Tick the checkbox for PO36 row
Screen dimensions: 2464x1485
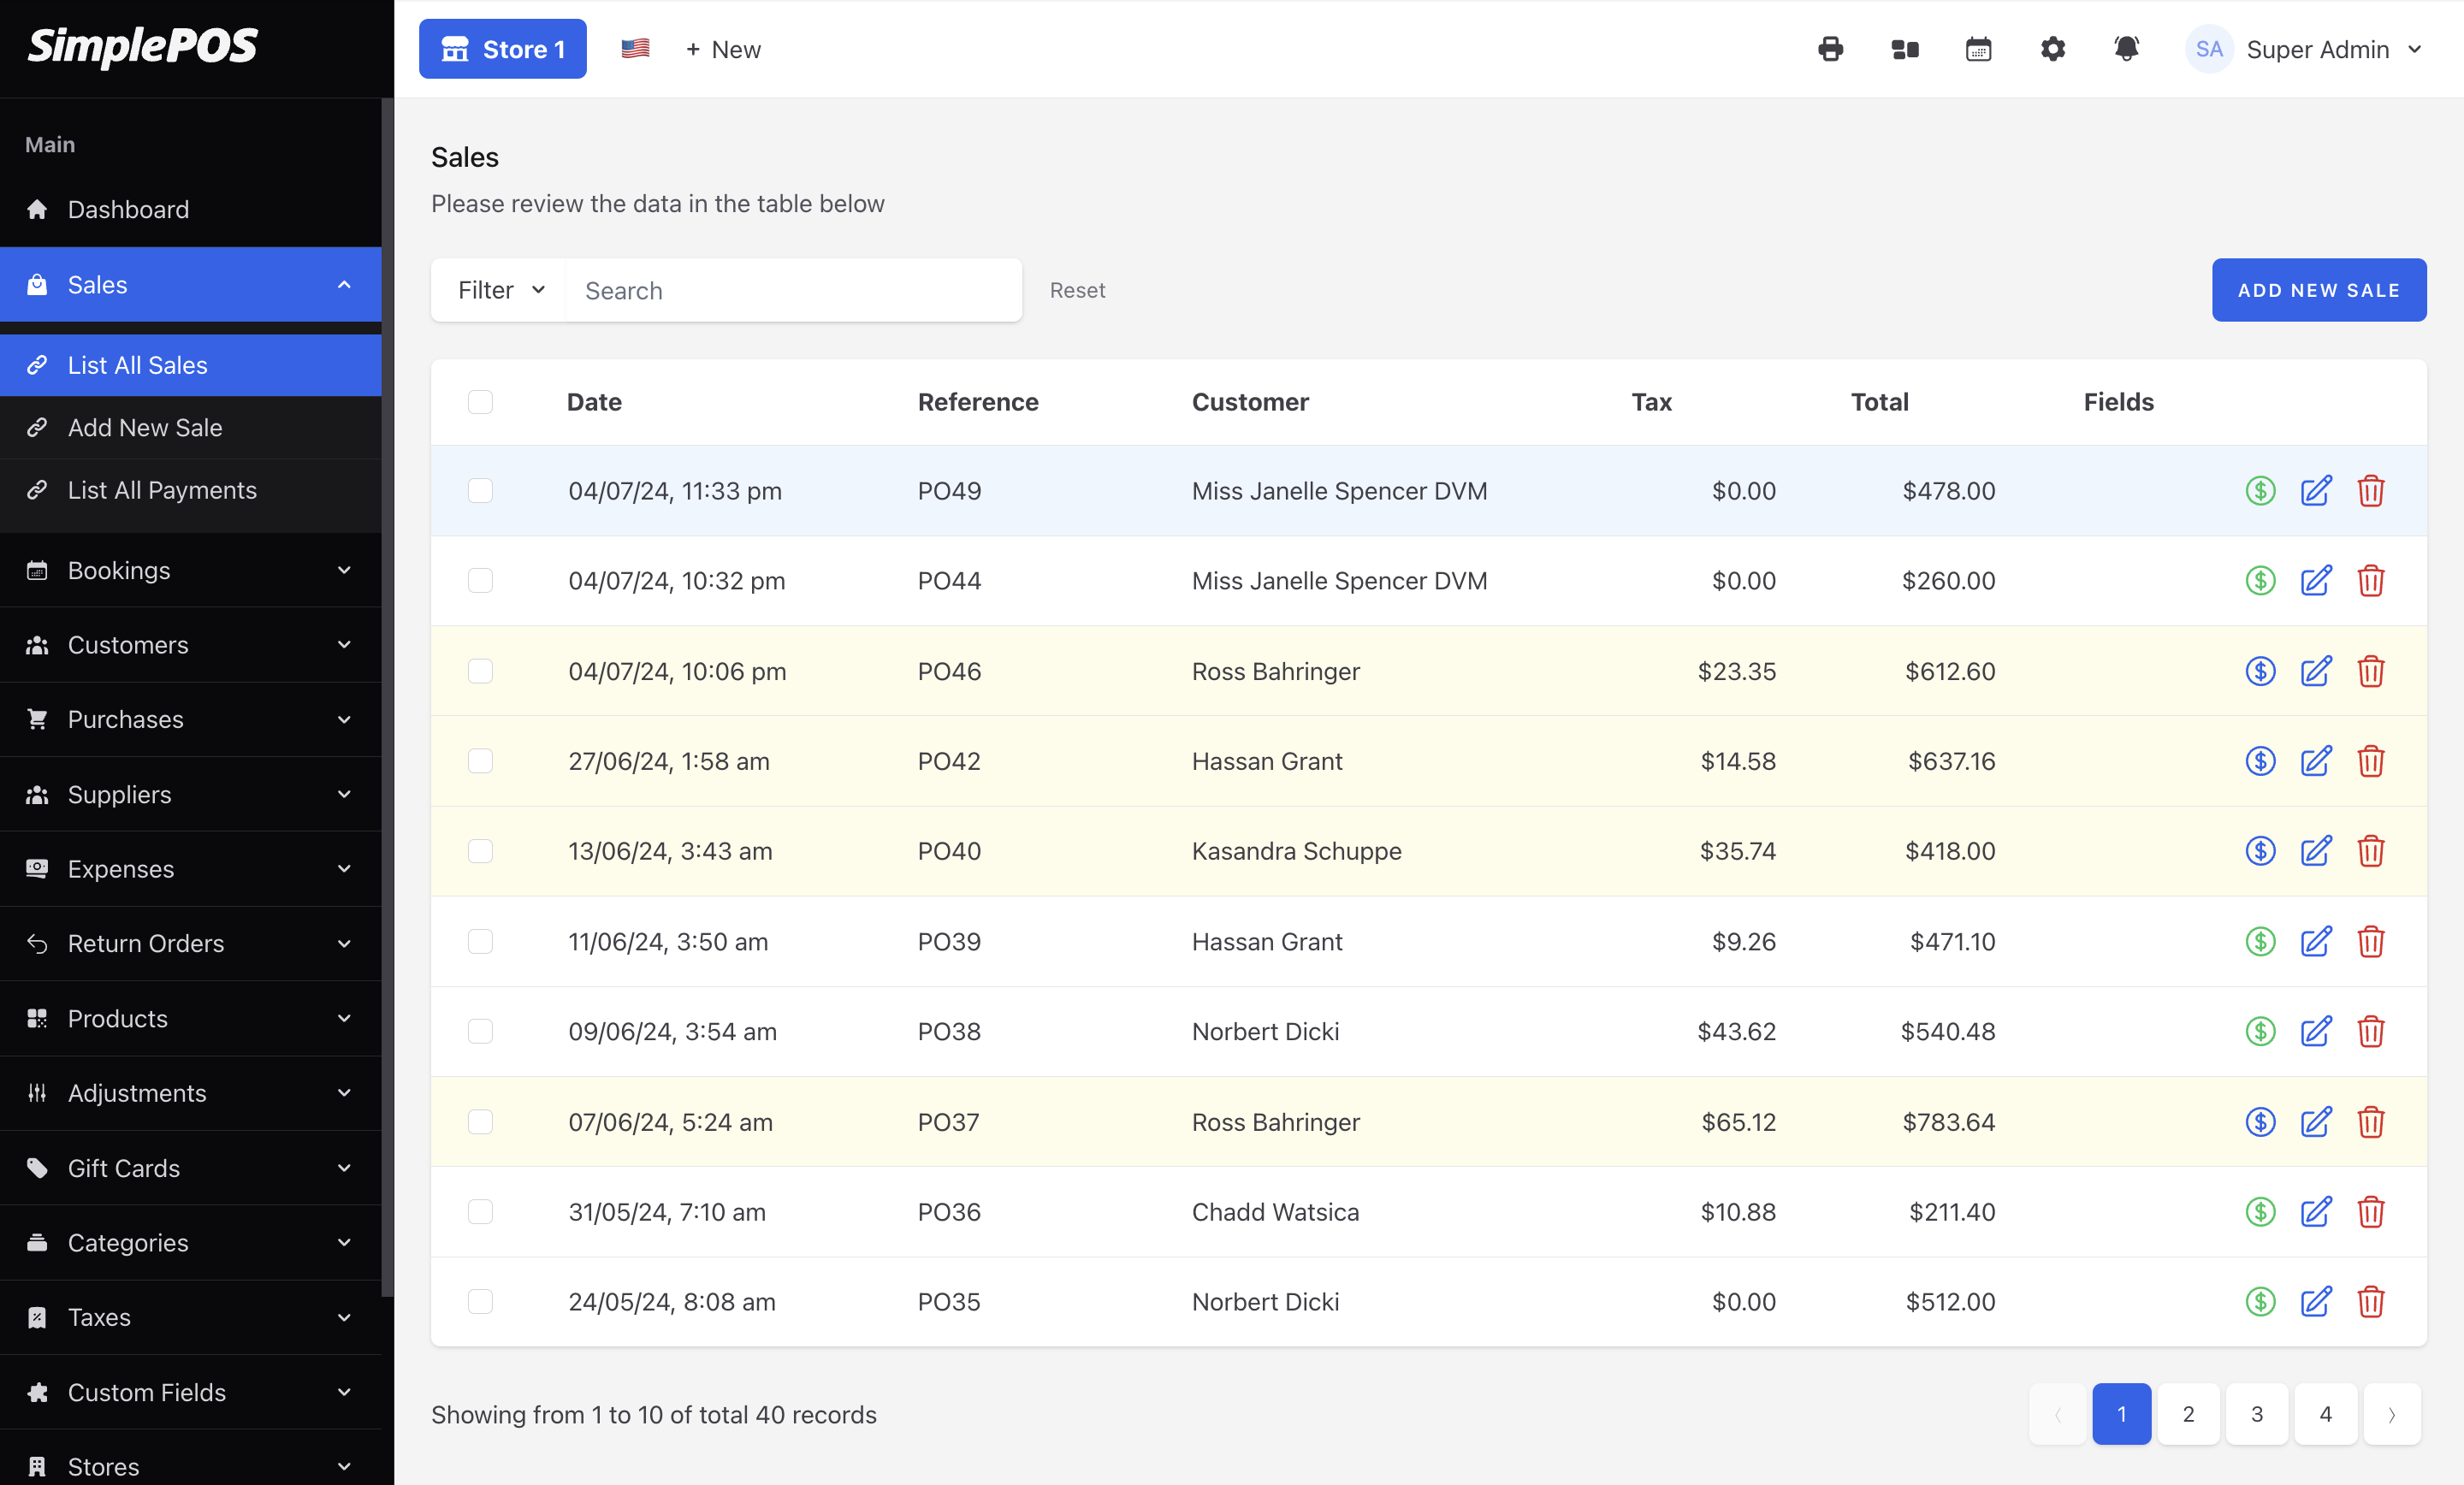(x=480, y=1212)
